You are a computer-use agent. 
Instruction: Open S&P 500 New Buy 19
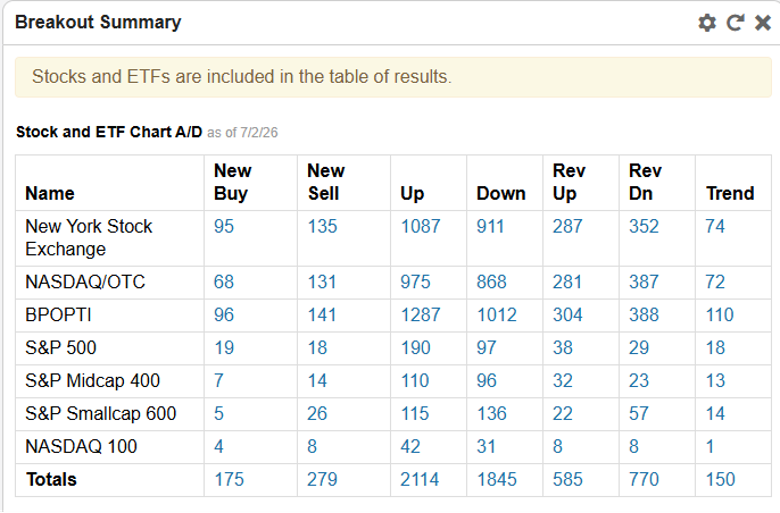pyautogui.click(x=224, y=348)
